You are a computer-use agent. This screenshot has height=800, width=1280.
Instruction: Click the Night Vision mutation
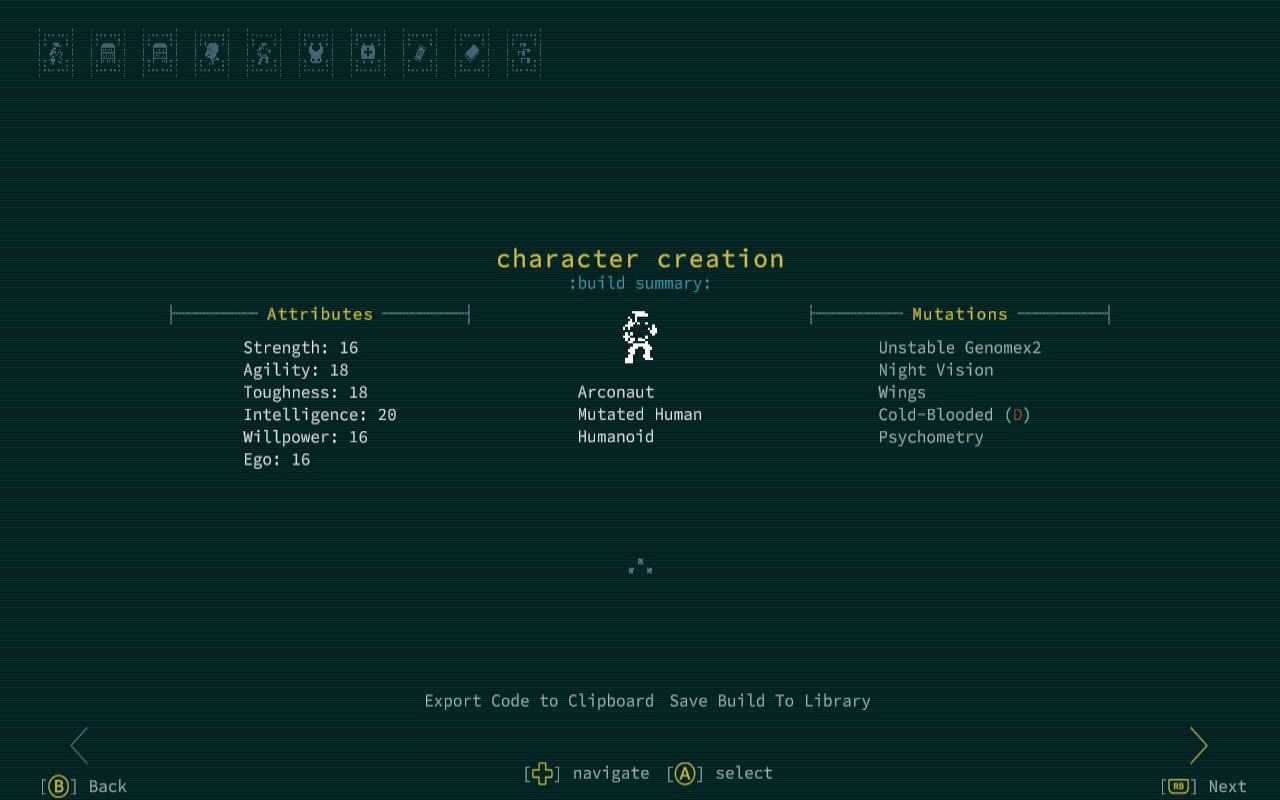click(936, 370)
